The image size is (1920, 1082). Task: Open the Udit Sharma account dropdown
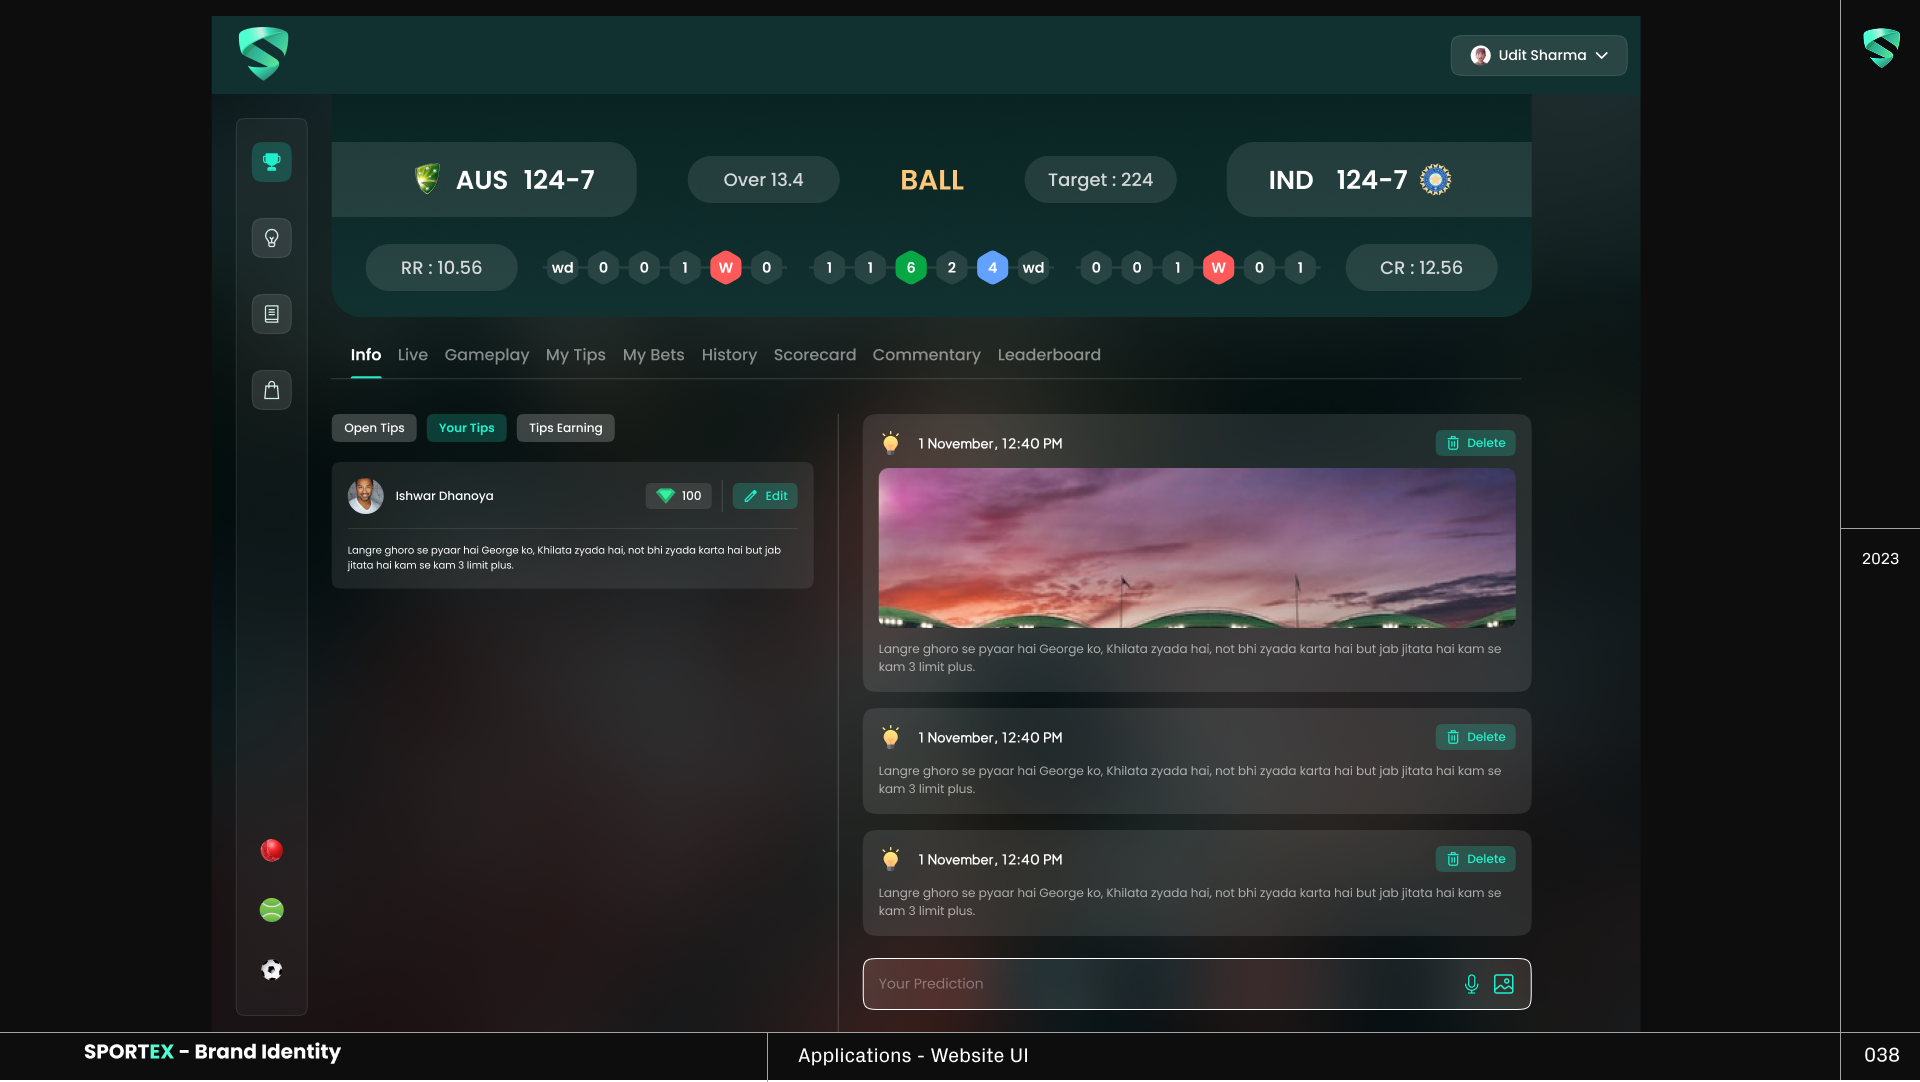(x=1538, y=55)
